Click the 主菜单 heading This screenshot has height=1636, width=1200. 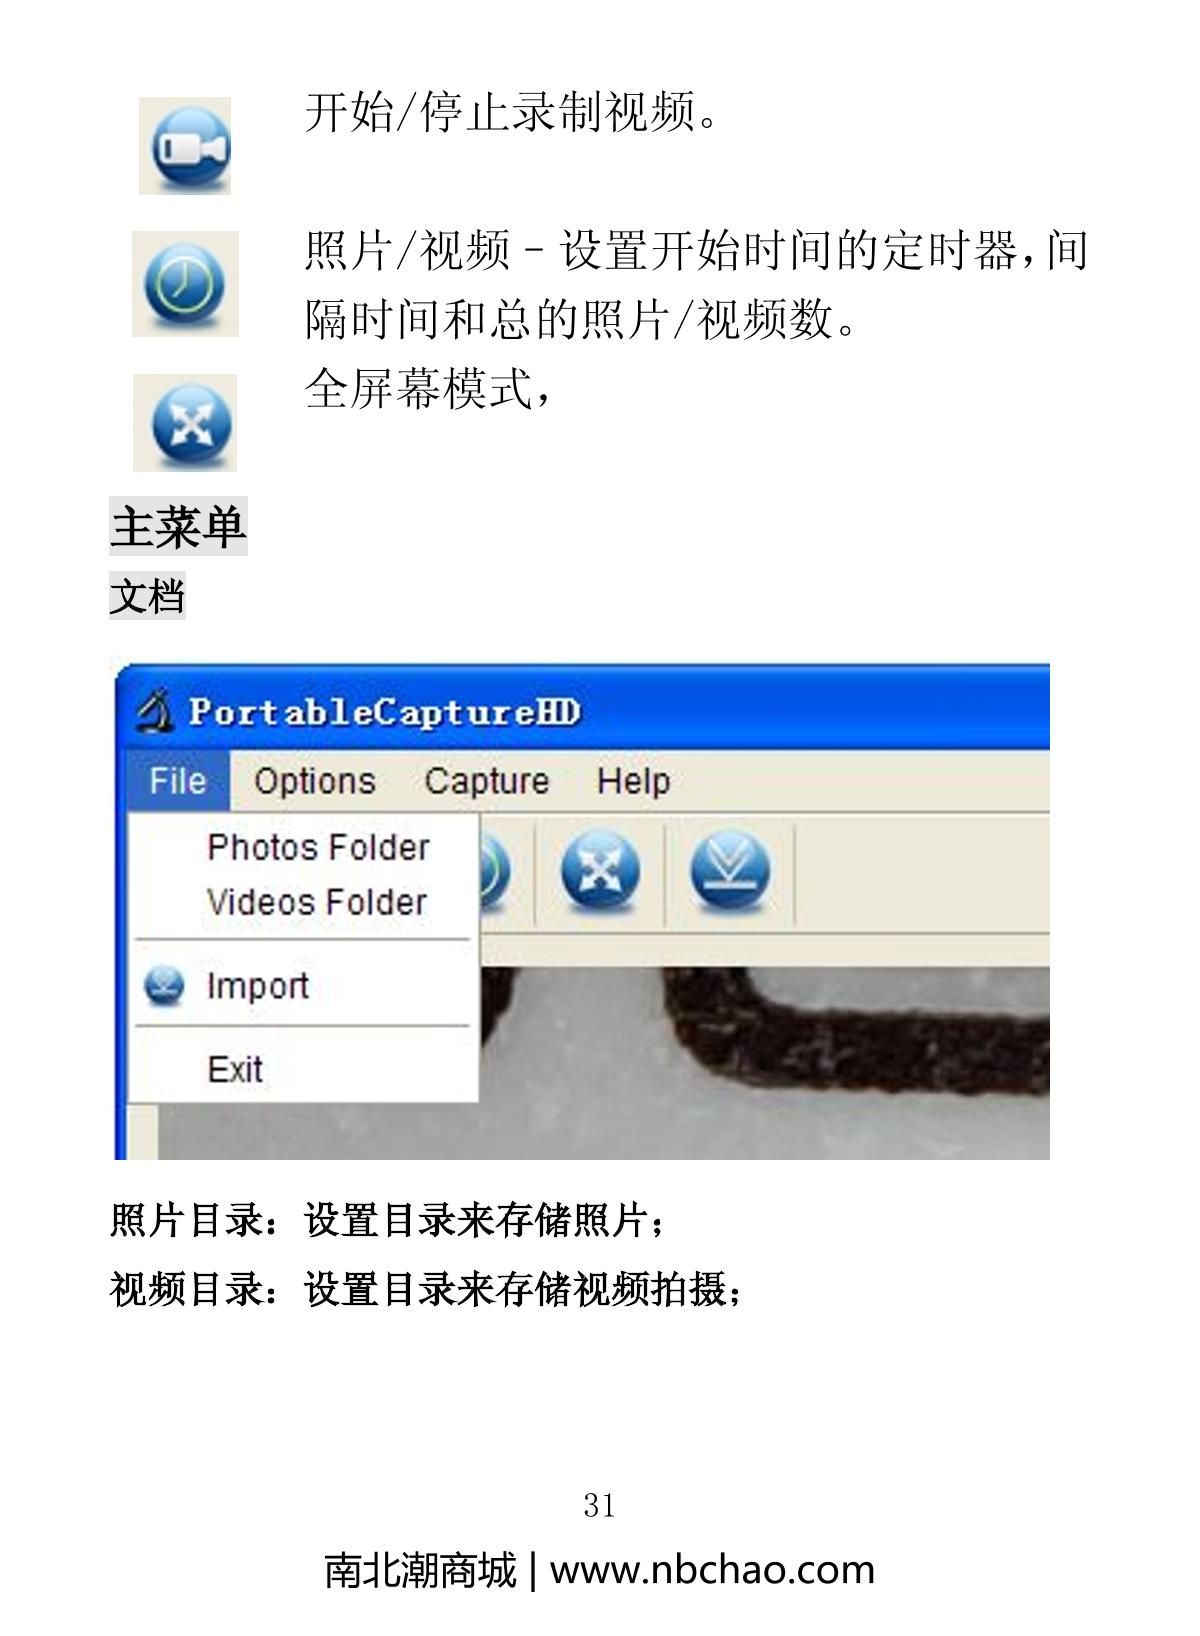[x=178, y=526]
